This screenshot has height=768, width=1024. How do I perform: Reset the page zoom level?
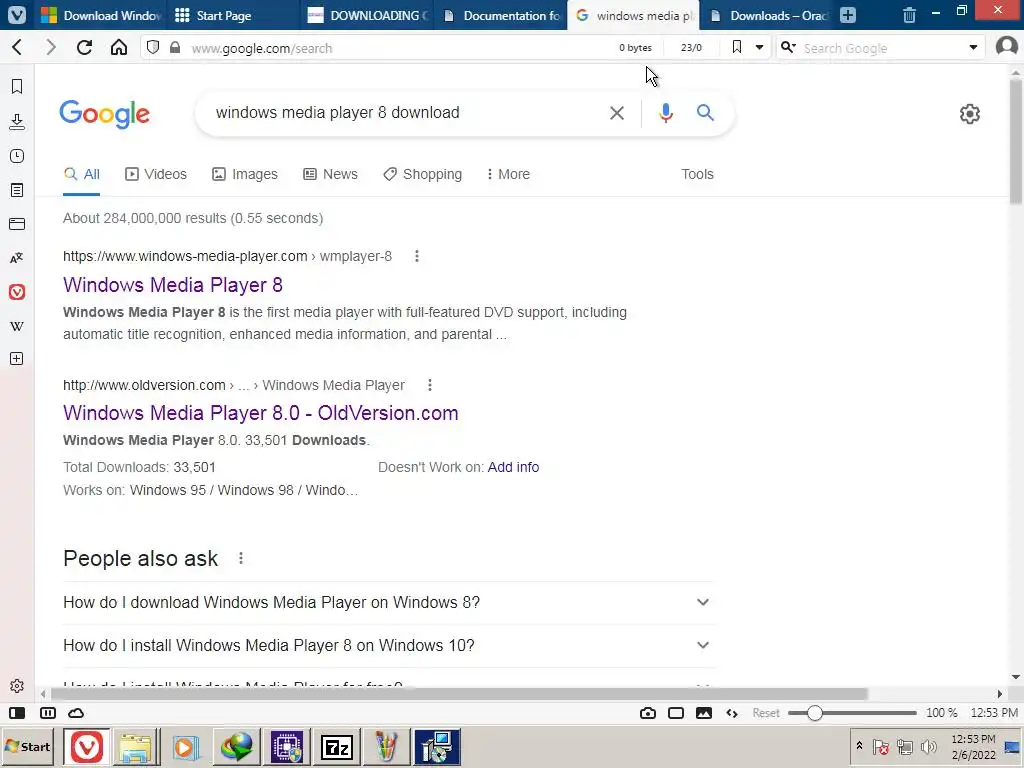coord(765,713)
